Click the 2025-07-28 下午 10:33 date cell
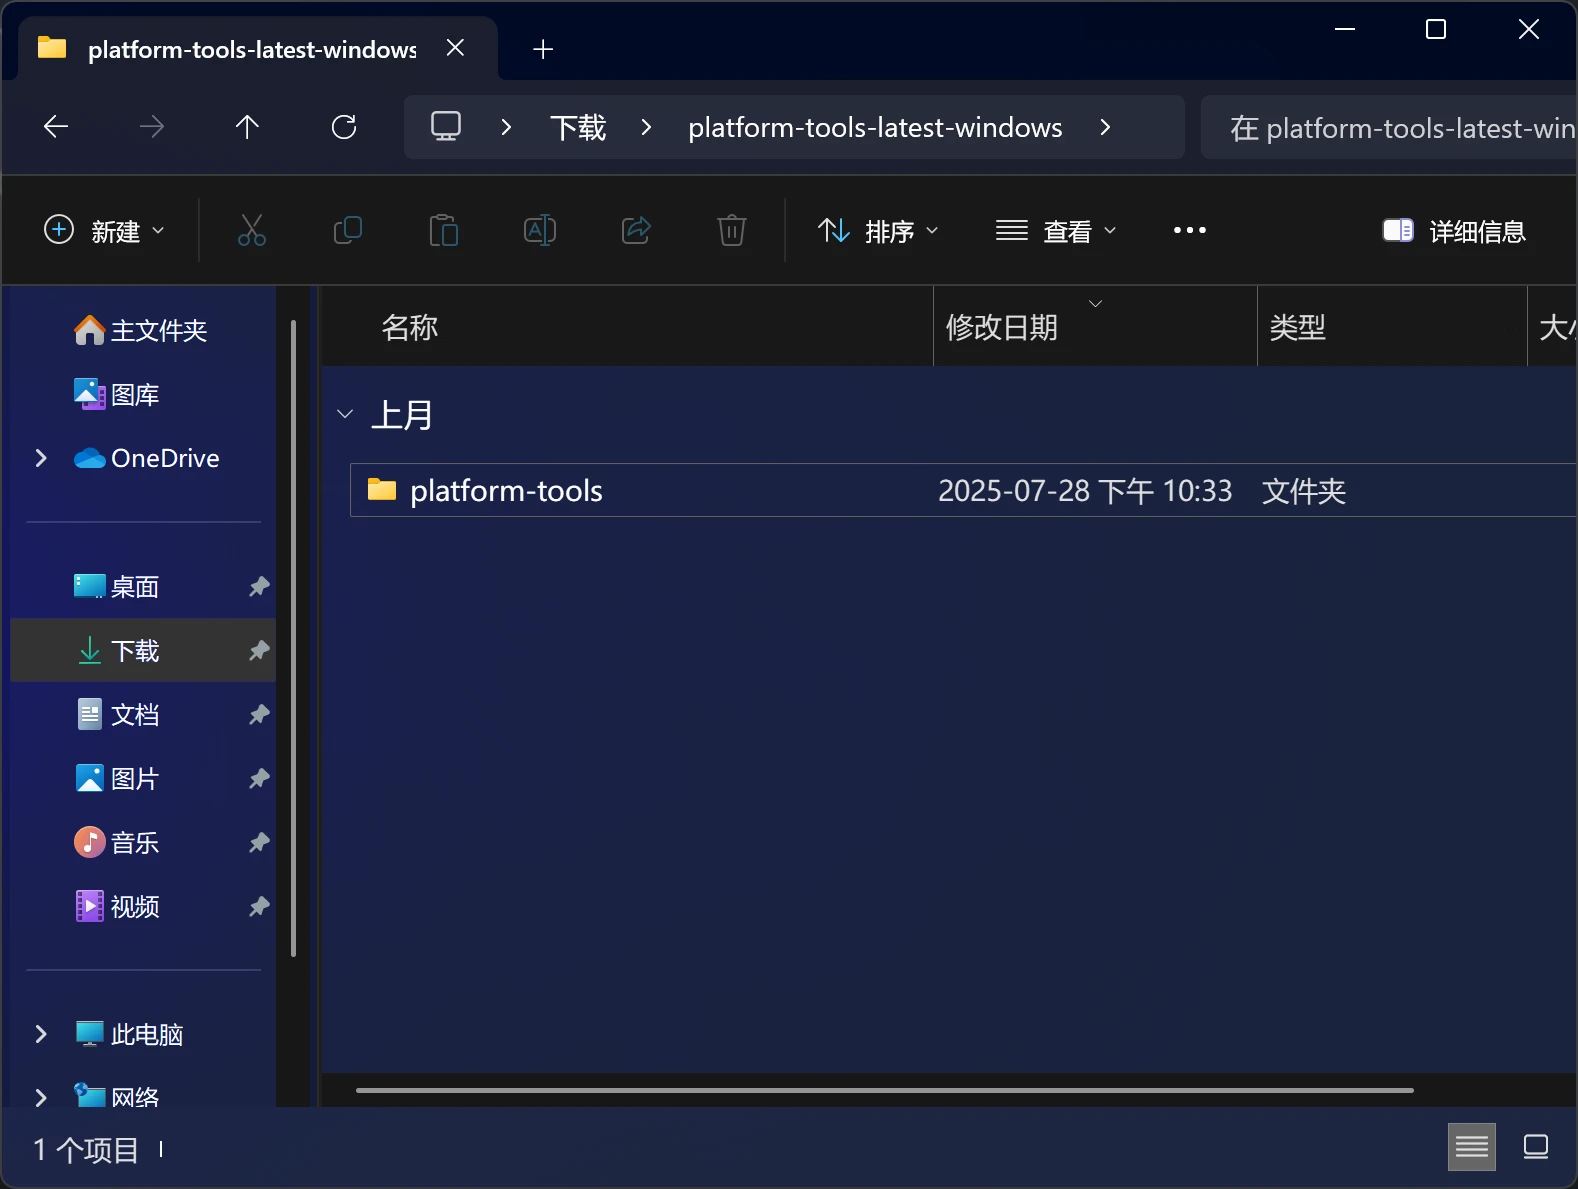The width and height of the screenshot is (1578, 1189). tap(1085, 491)
